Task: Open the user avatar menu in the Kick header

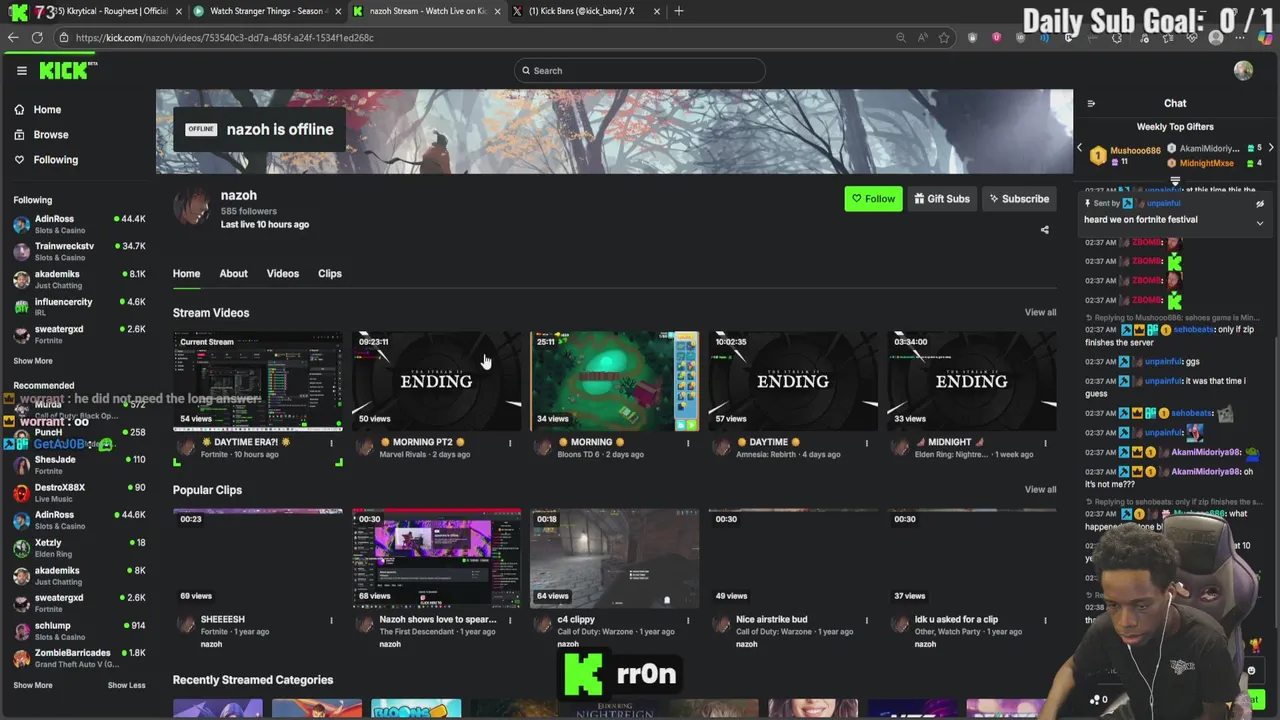Action: coord(1243,70)
